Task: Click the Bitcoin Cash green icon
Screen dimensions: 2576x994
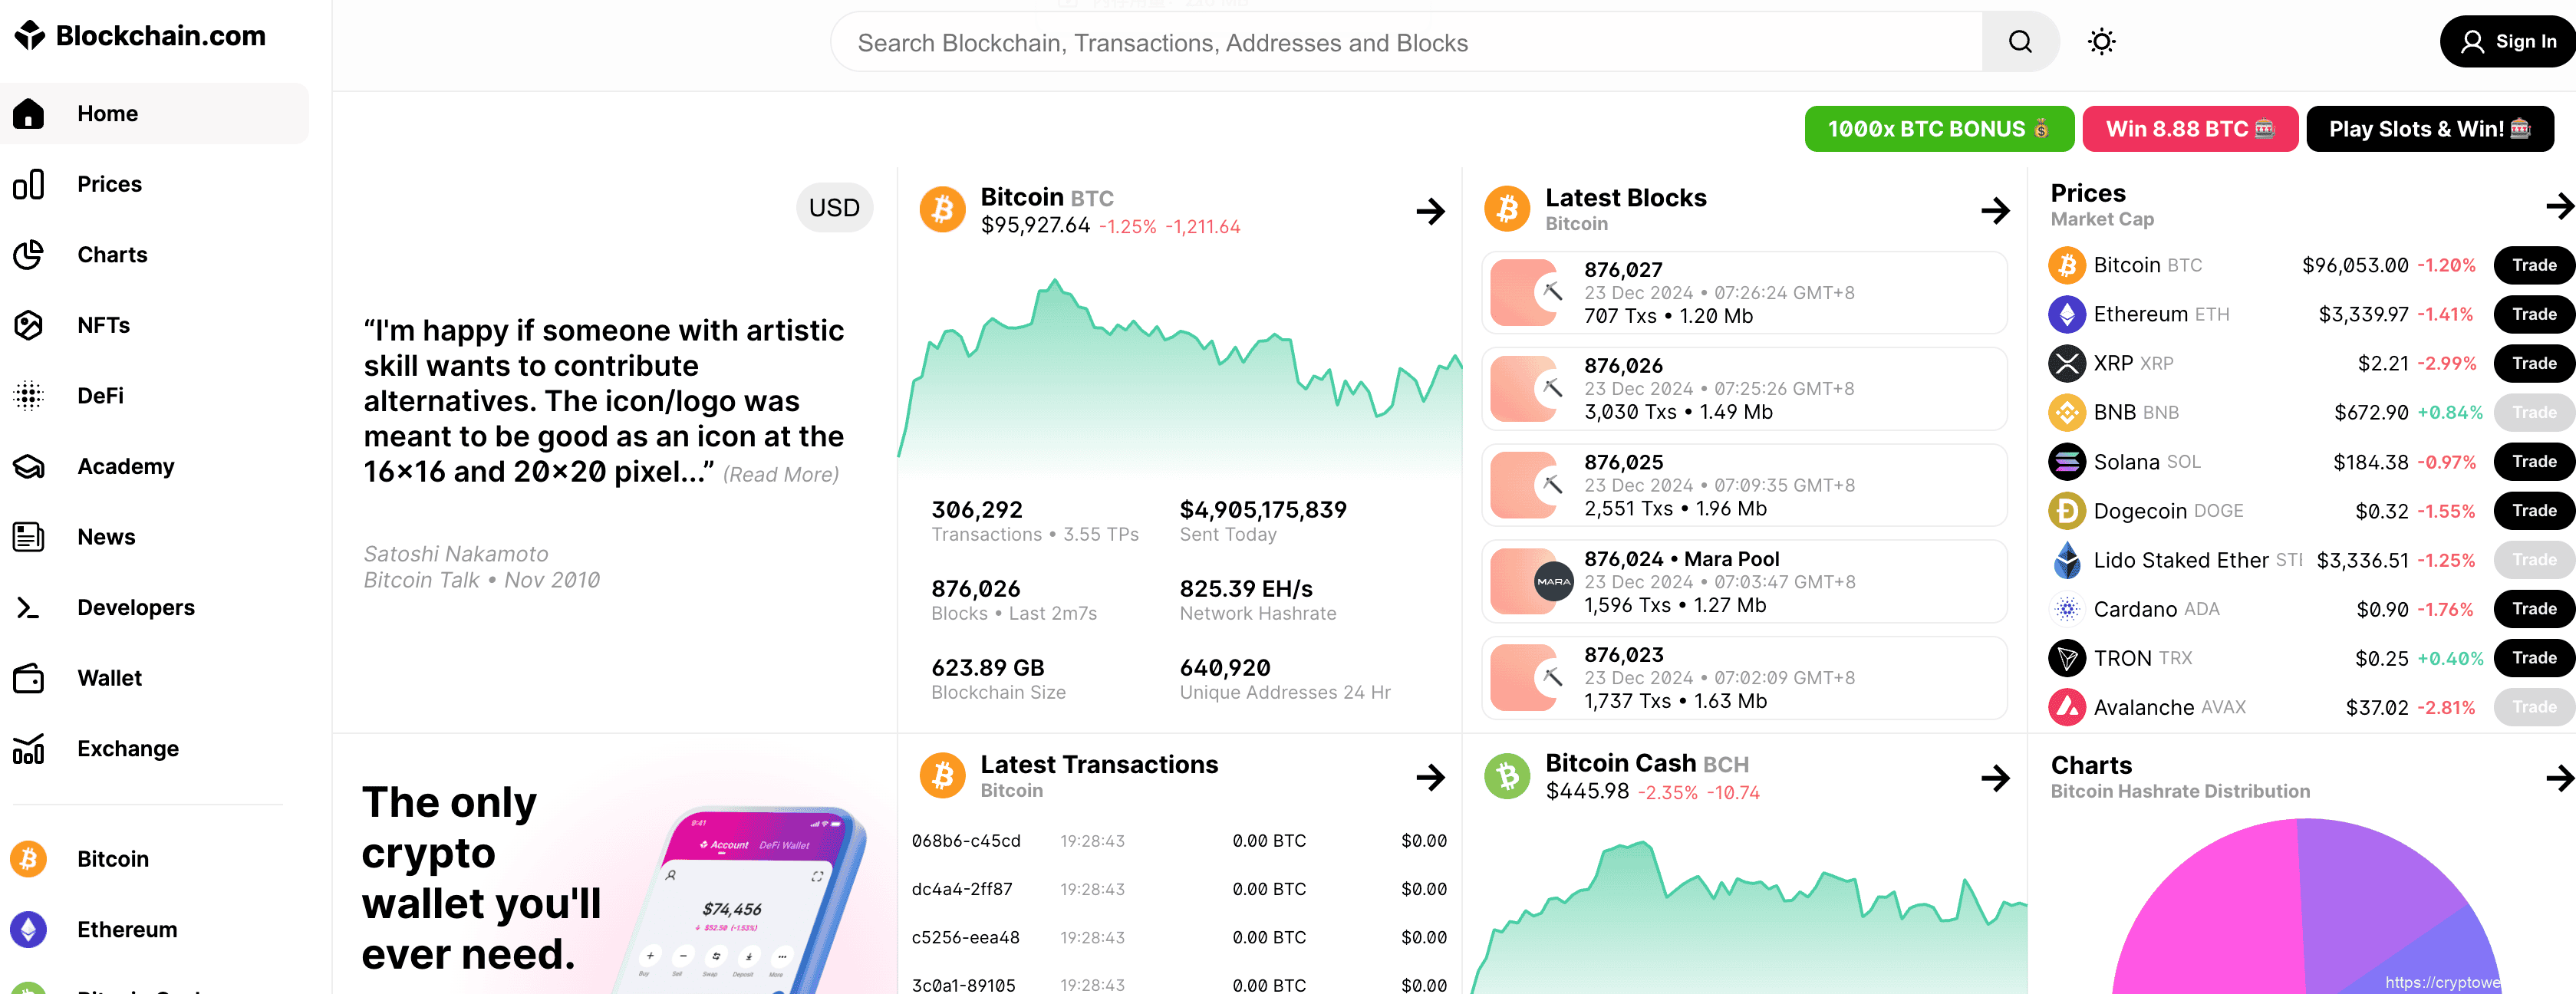Action: point(1507,776)
